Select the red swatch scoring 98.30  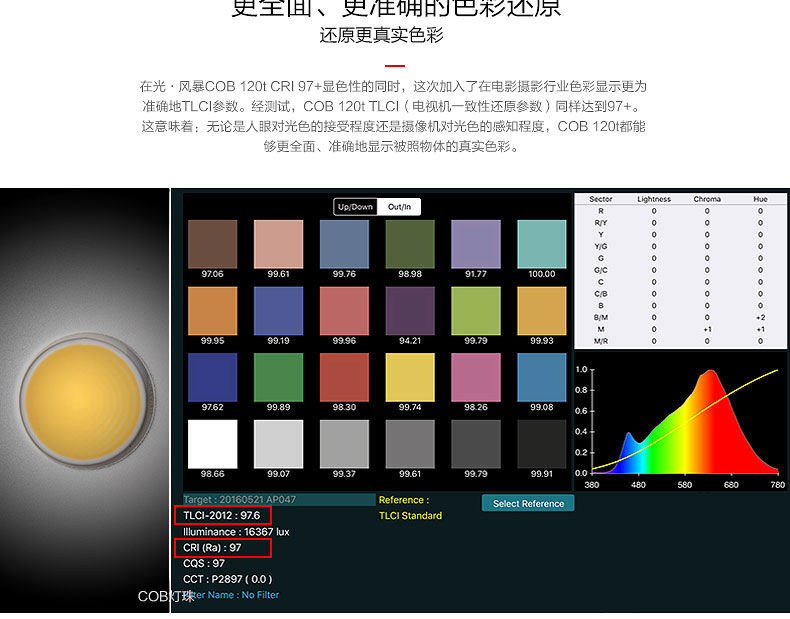(x=344, y=377)
